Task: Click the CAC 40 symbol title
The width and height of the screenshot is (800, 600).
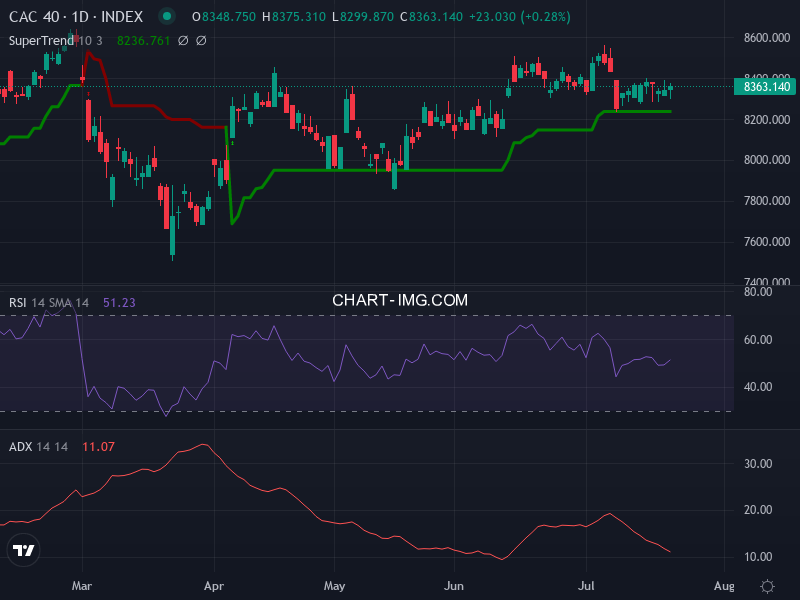Action: (x=34, y=17)
